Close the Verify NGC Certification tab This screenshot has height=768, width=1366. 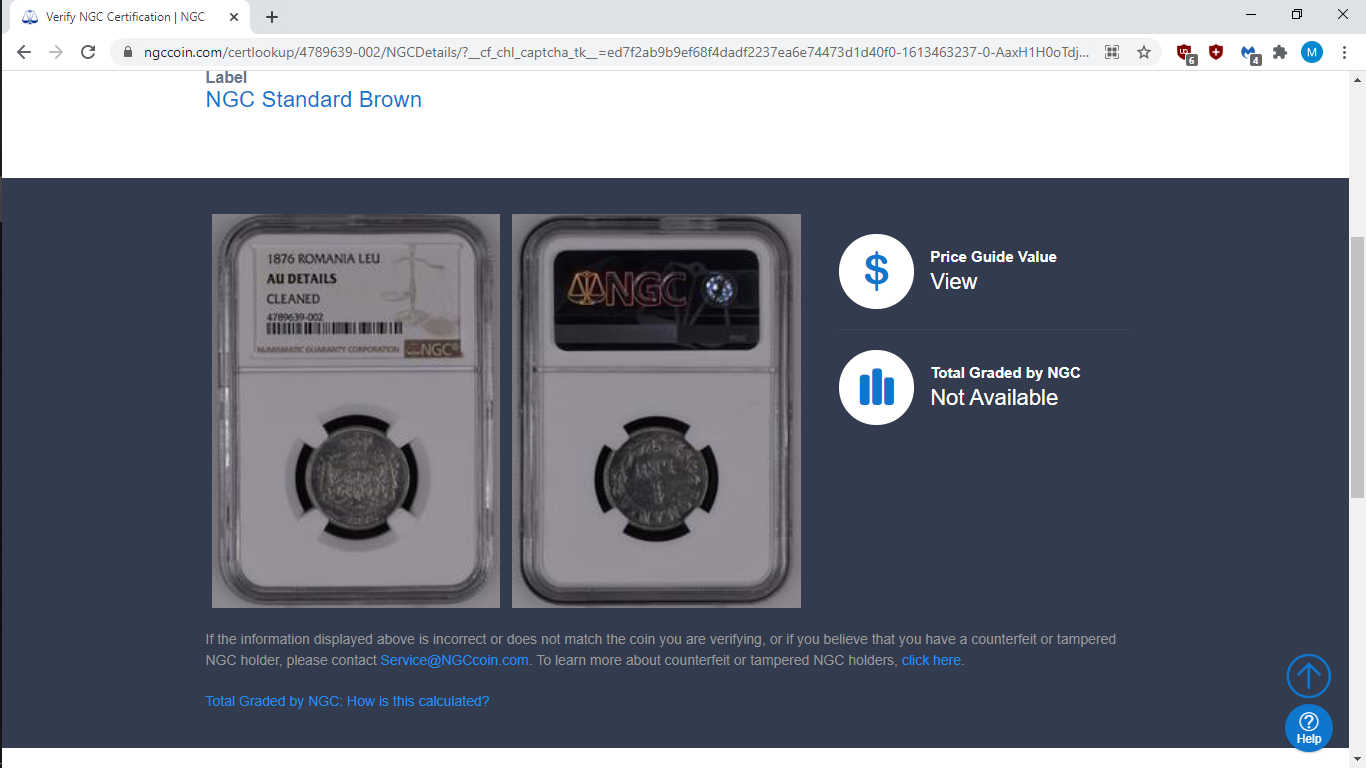(x=233, y=17)
